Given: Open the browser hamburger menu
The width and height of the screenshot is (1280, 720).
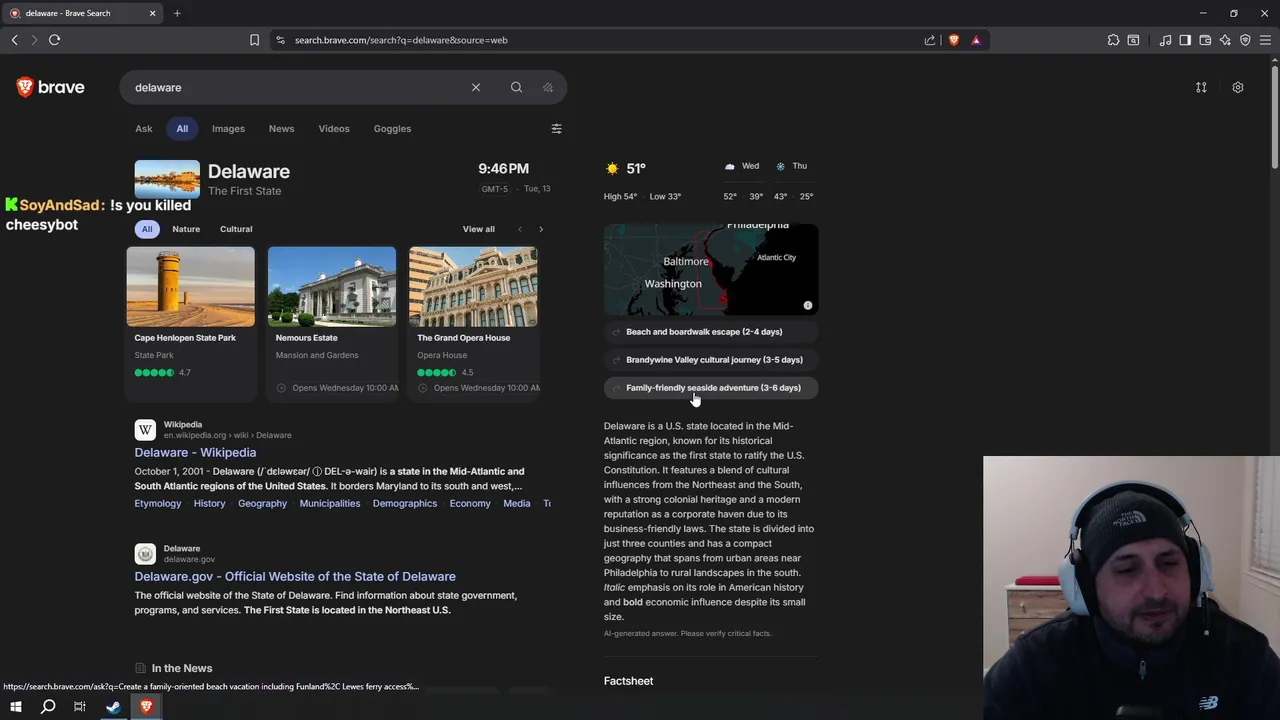Looking at the screenshot, I should click(1265, 40).
